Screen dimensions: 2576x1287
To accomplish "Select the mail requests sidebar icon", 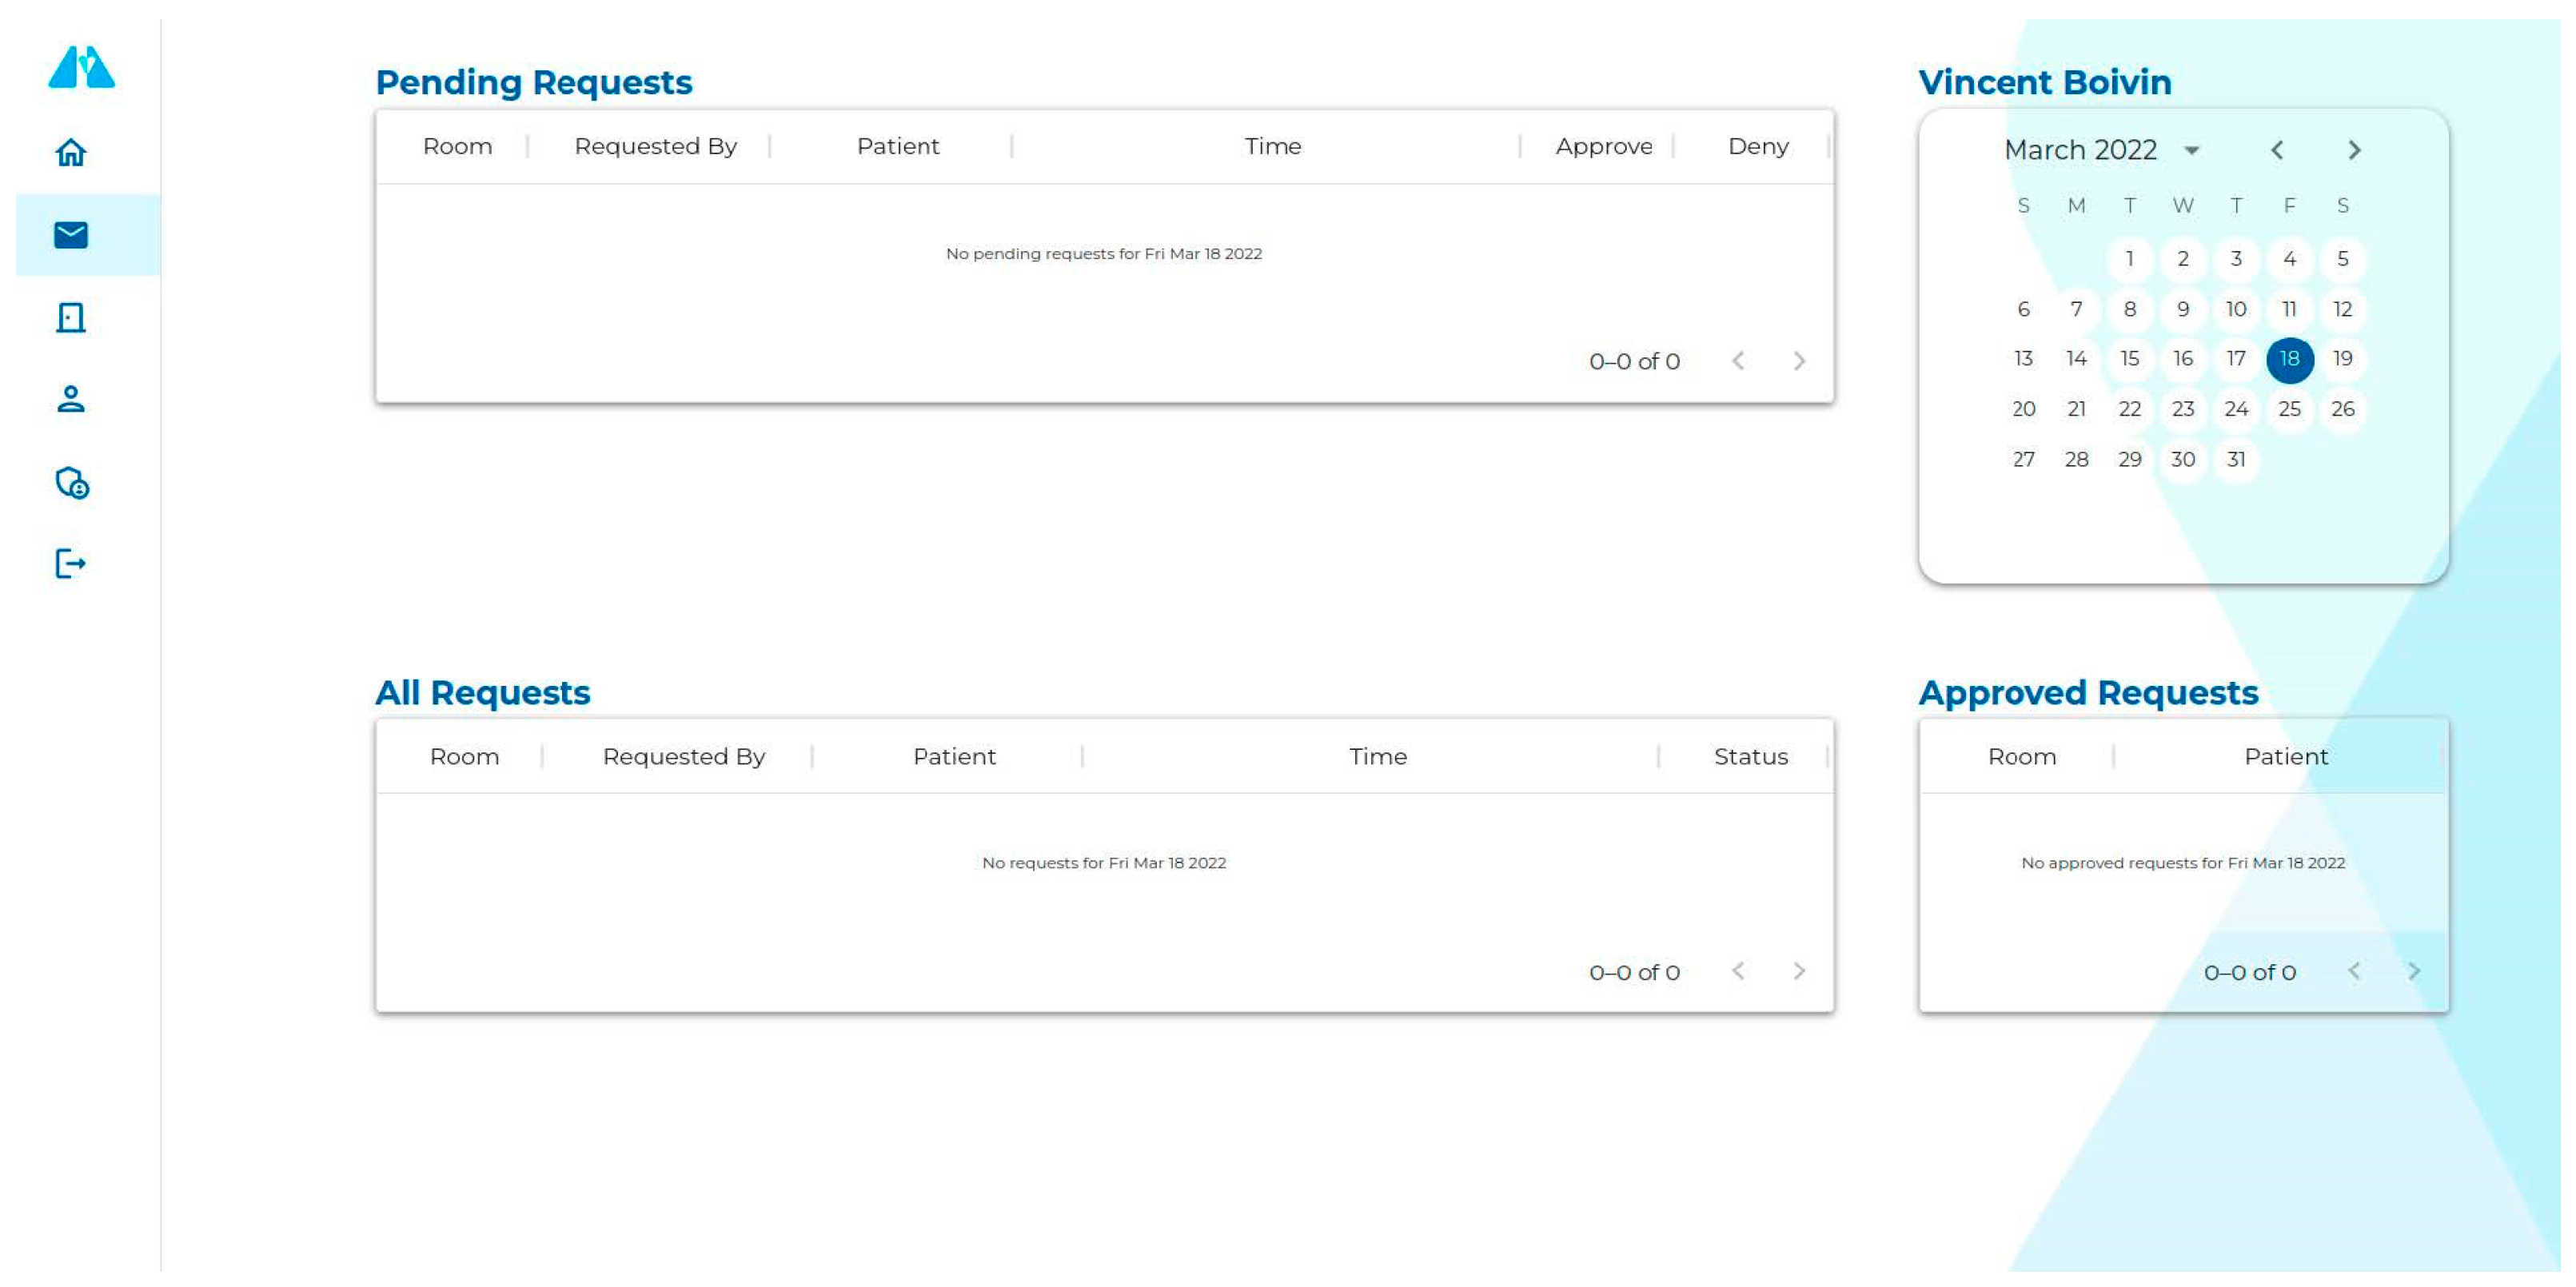I will click(x=70, y=235).
